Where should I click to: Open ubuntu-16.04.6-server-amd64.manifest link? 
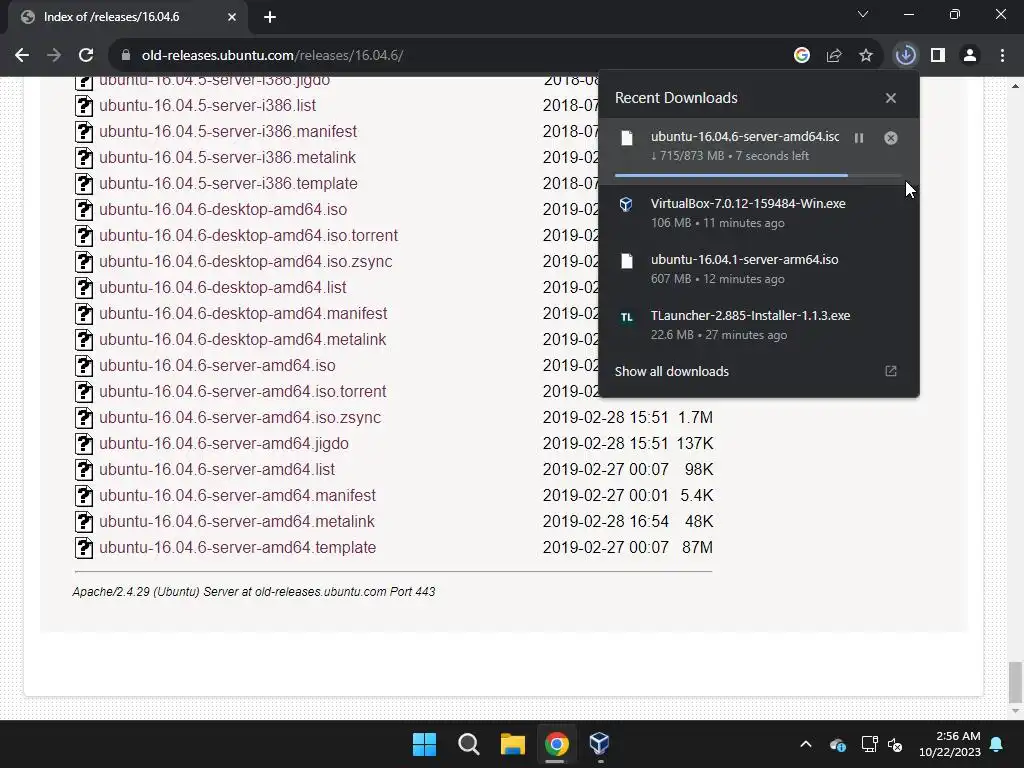click(x=237, y=496)
